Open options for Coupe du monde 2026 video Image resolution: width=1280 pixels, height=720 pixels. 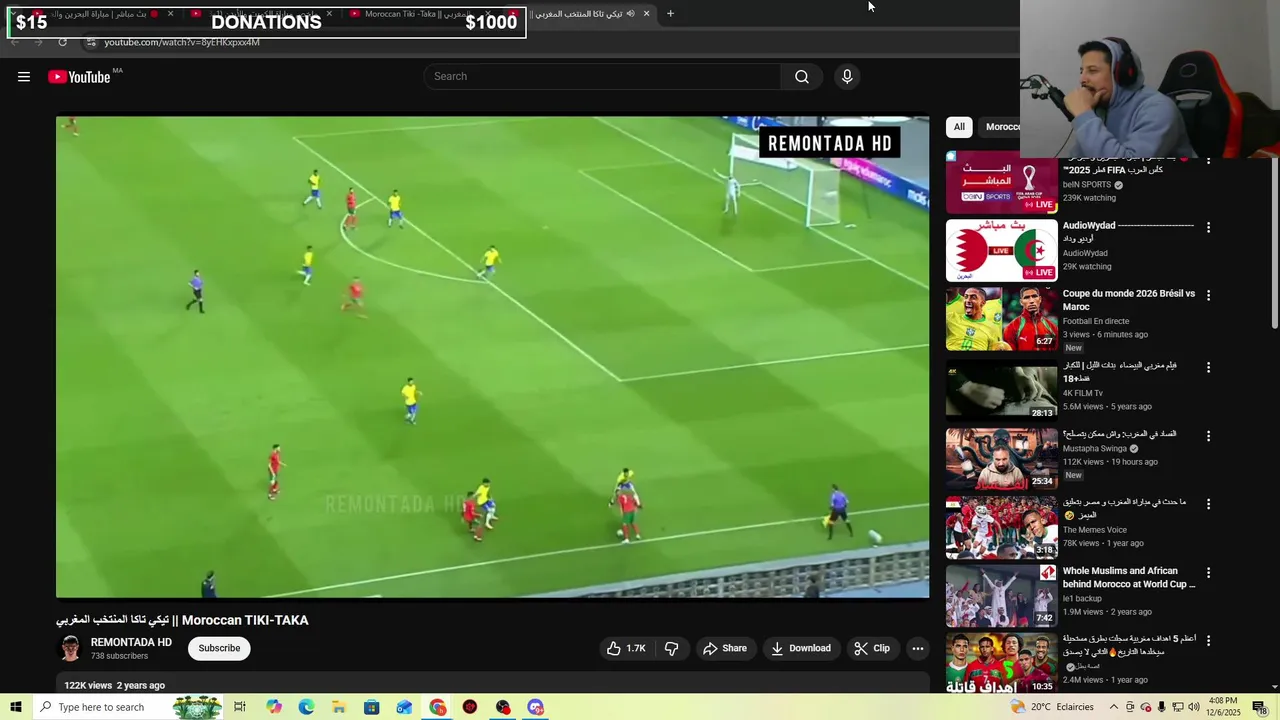(x=1208, y=295)
